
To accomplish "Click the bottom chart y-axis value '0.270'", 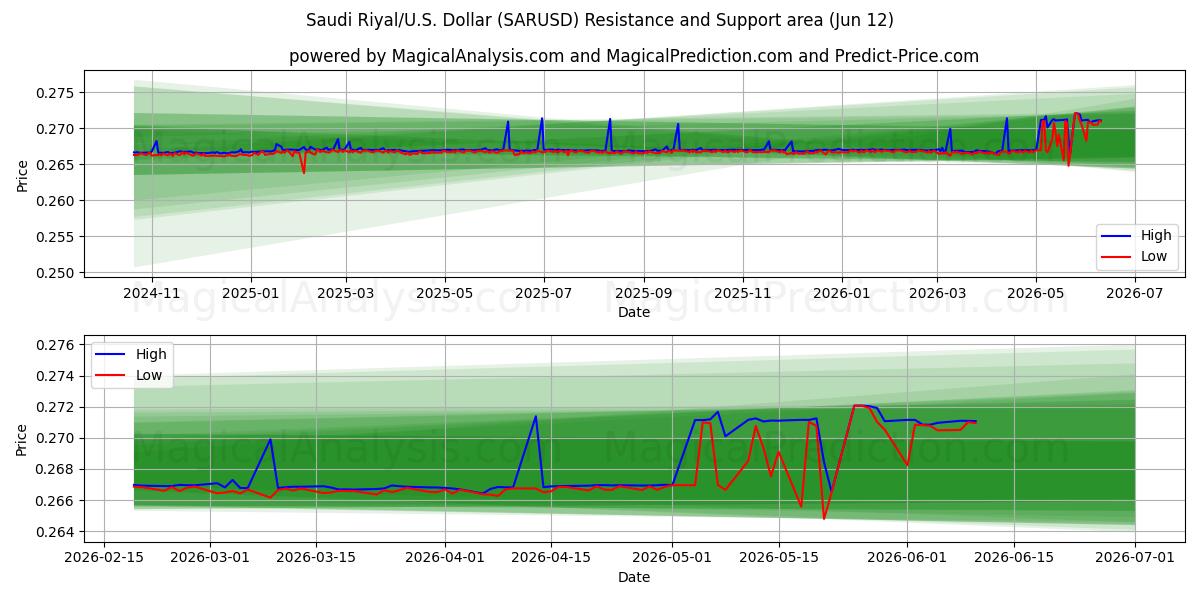I will (x=57, y=438).
